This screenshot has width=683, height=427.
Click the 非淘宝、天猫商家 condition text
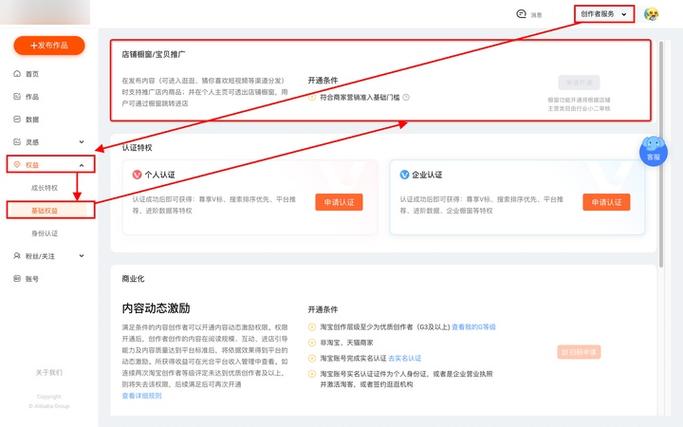(x=346, y=342)
